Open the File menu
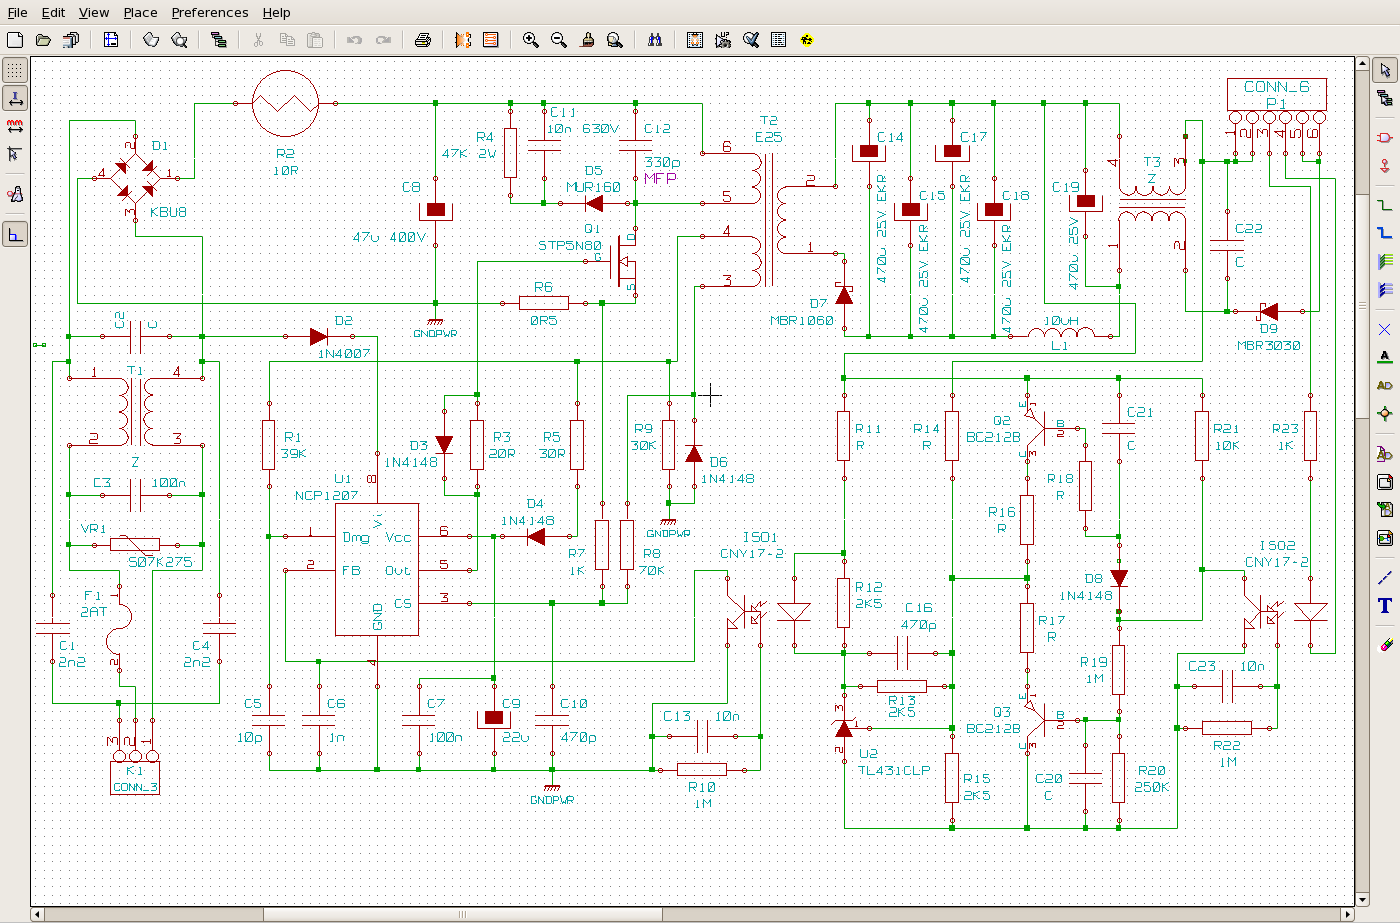Image resolution: width=1400 pixels, height=923 pixels. click(x=17, y=13)
